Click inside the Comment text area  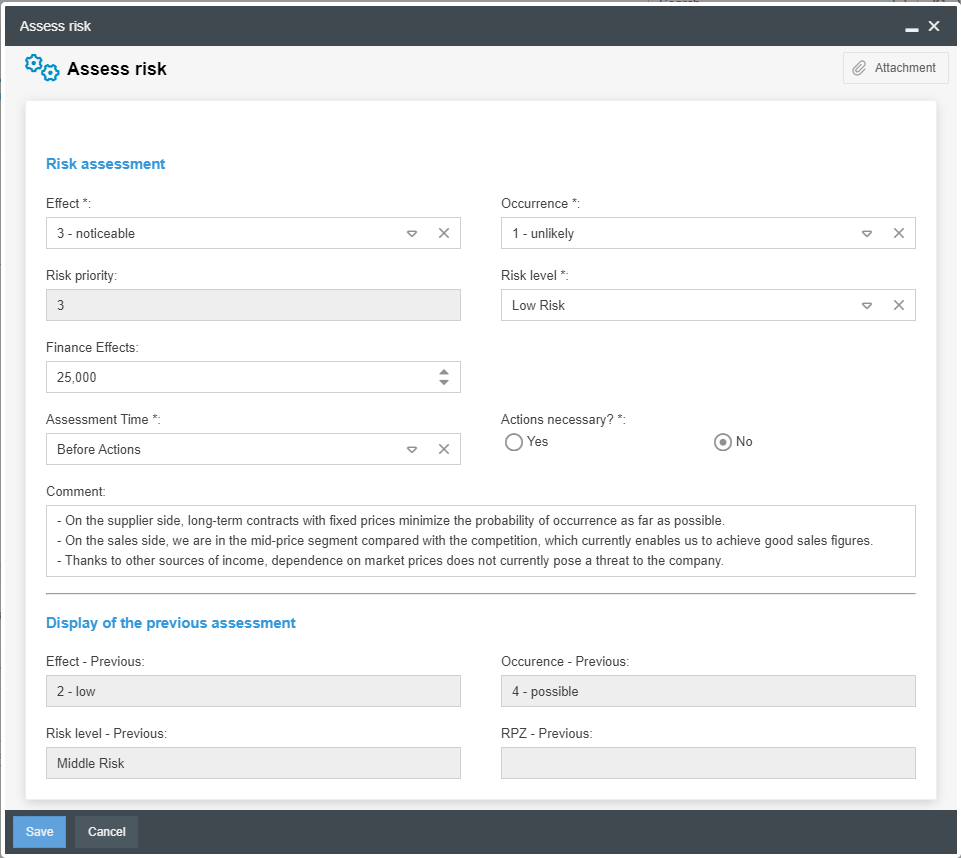click(480, 541)
